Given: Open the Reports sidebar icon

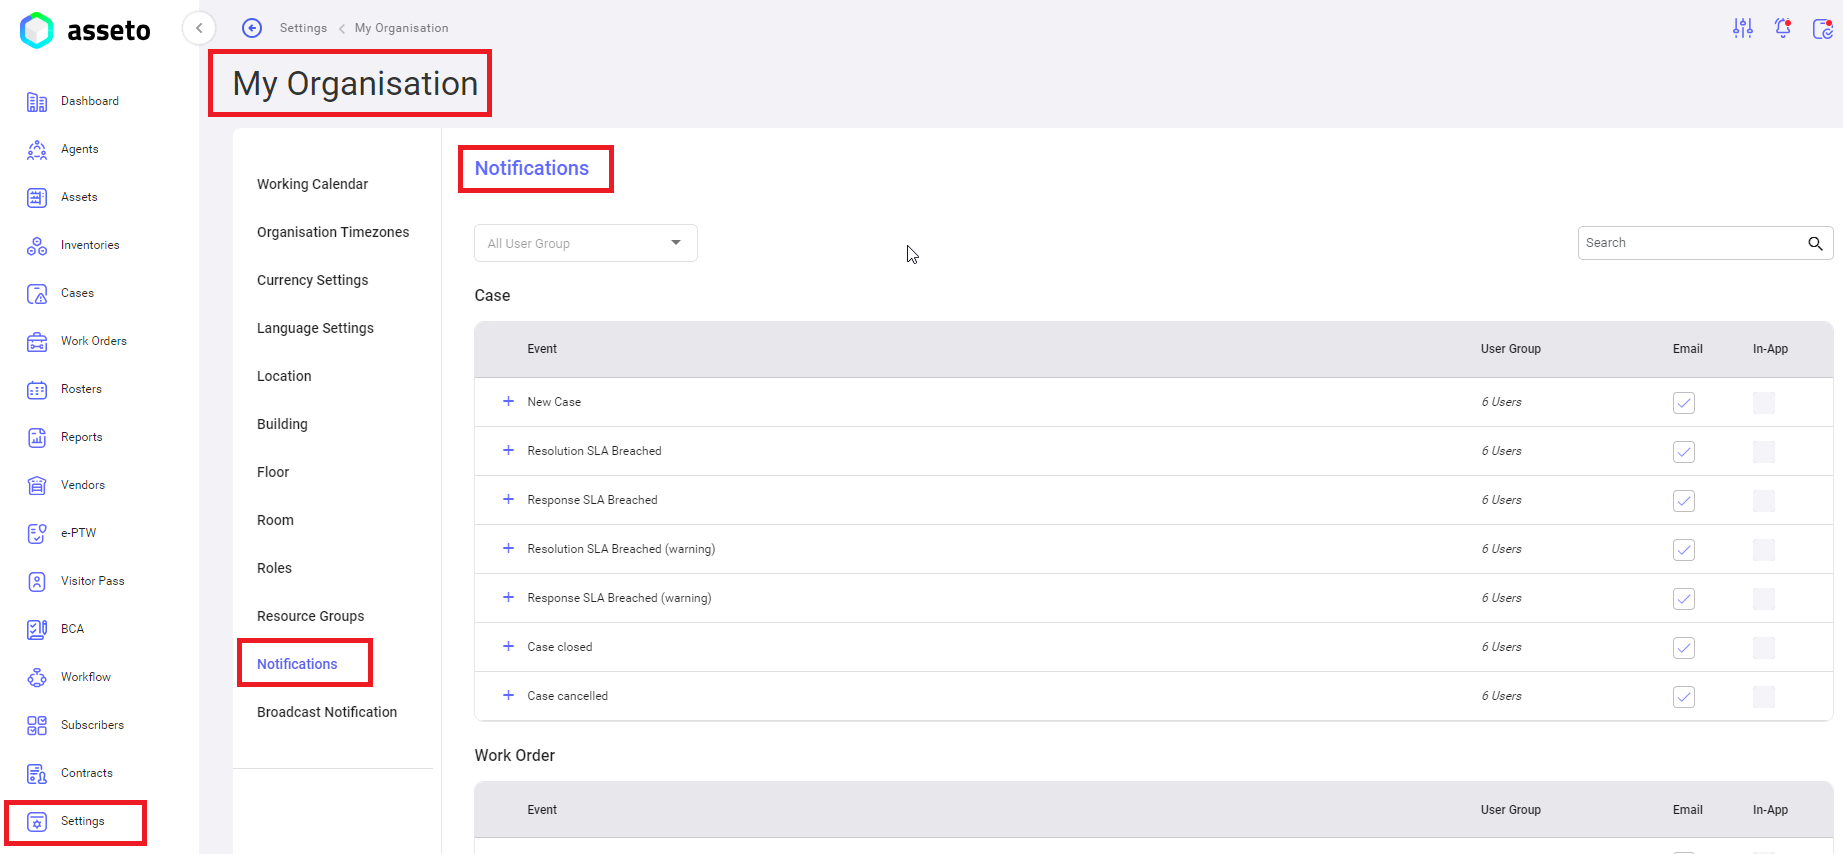Looking at the screenshot, I should coord(37,438).
